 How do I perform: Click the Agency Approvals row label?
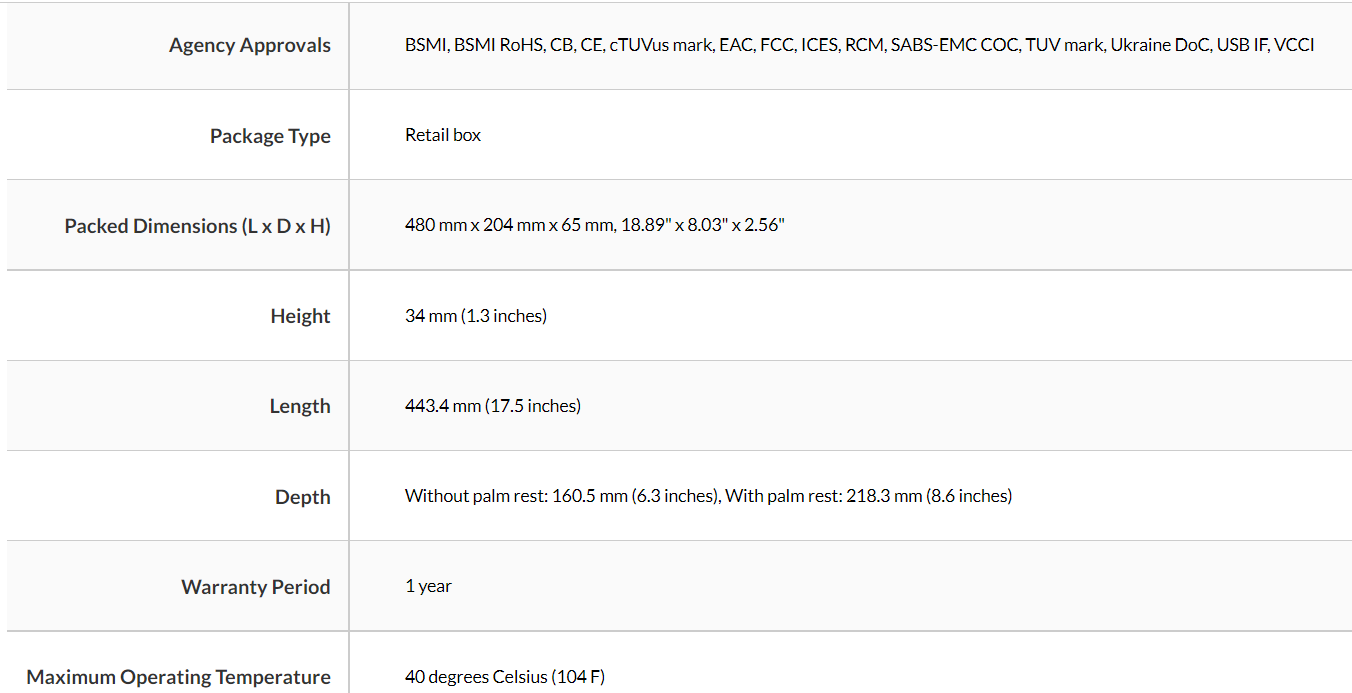[x=249, y=45]
